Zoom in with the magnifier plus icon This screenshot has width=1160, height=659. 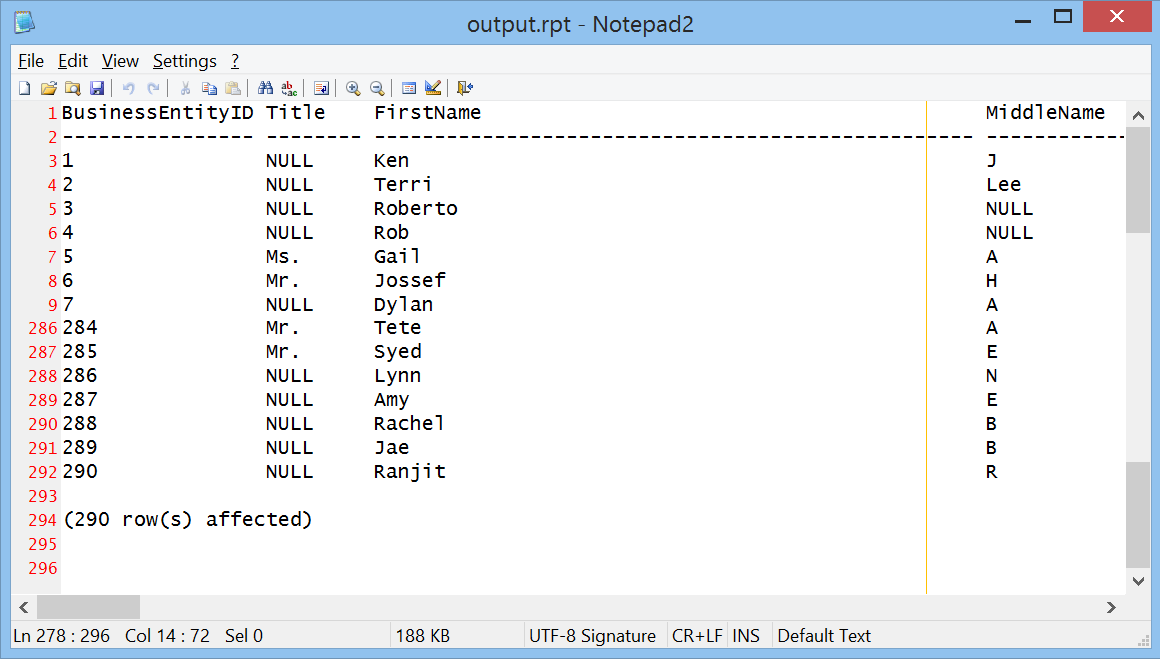coord(353,88)
